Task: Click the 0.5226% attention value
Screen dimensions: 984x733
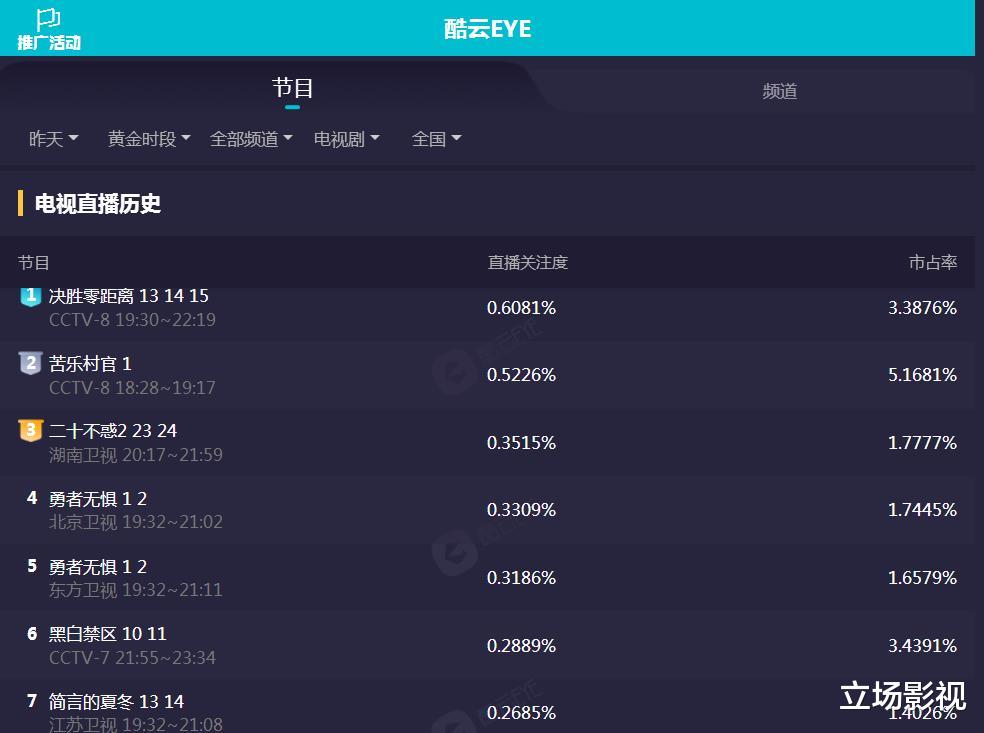Action: [x=521, y=375]
